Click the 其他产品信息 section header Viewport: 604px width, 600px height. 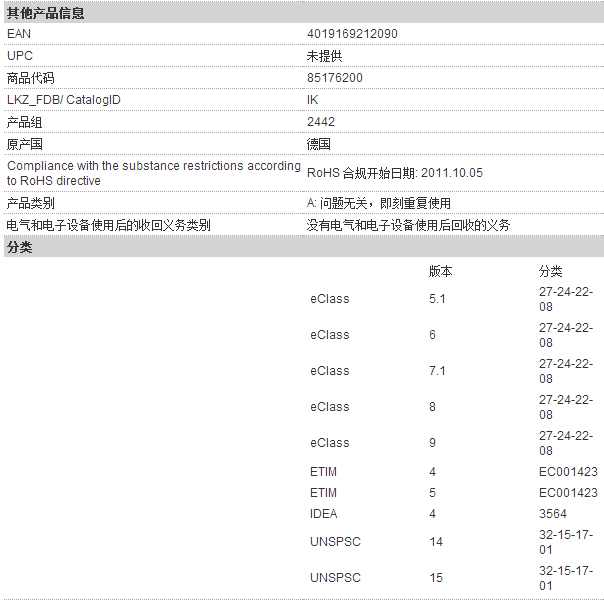(x=304, y=13)
